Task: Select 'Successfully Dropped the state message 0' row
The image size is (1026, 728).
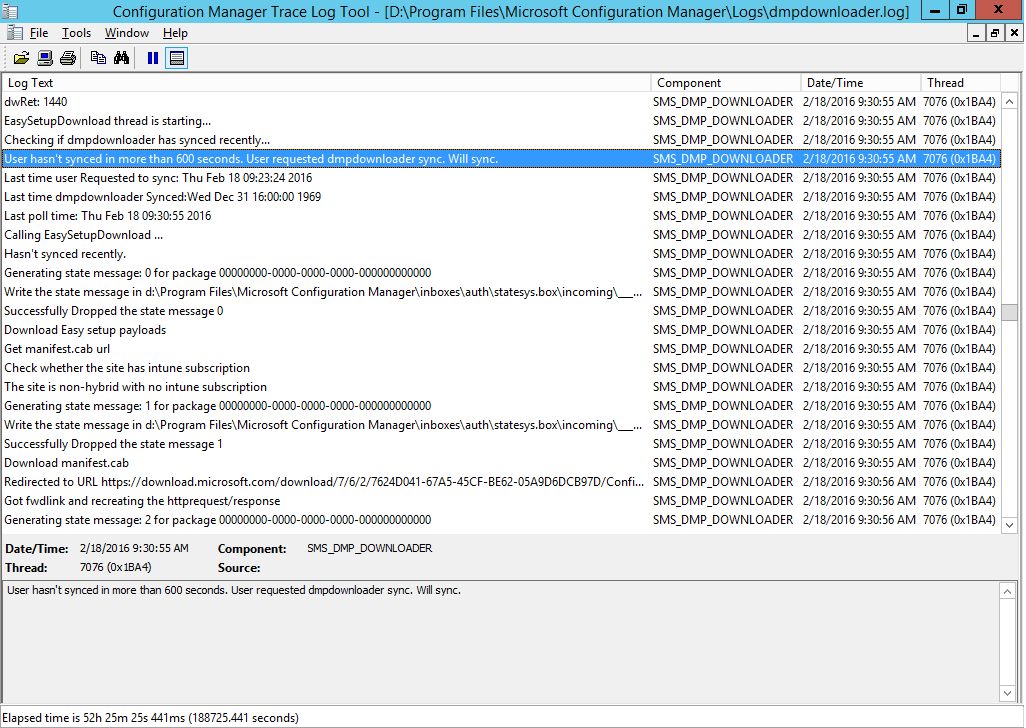Action: pos(501,311)
